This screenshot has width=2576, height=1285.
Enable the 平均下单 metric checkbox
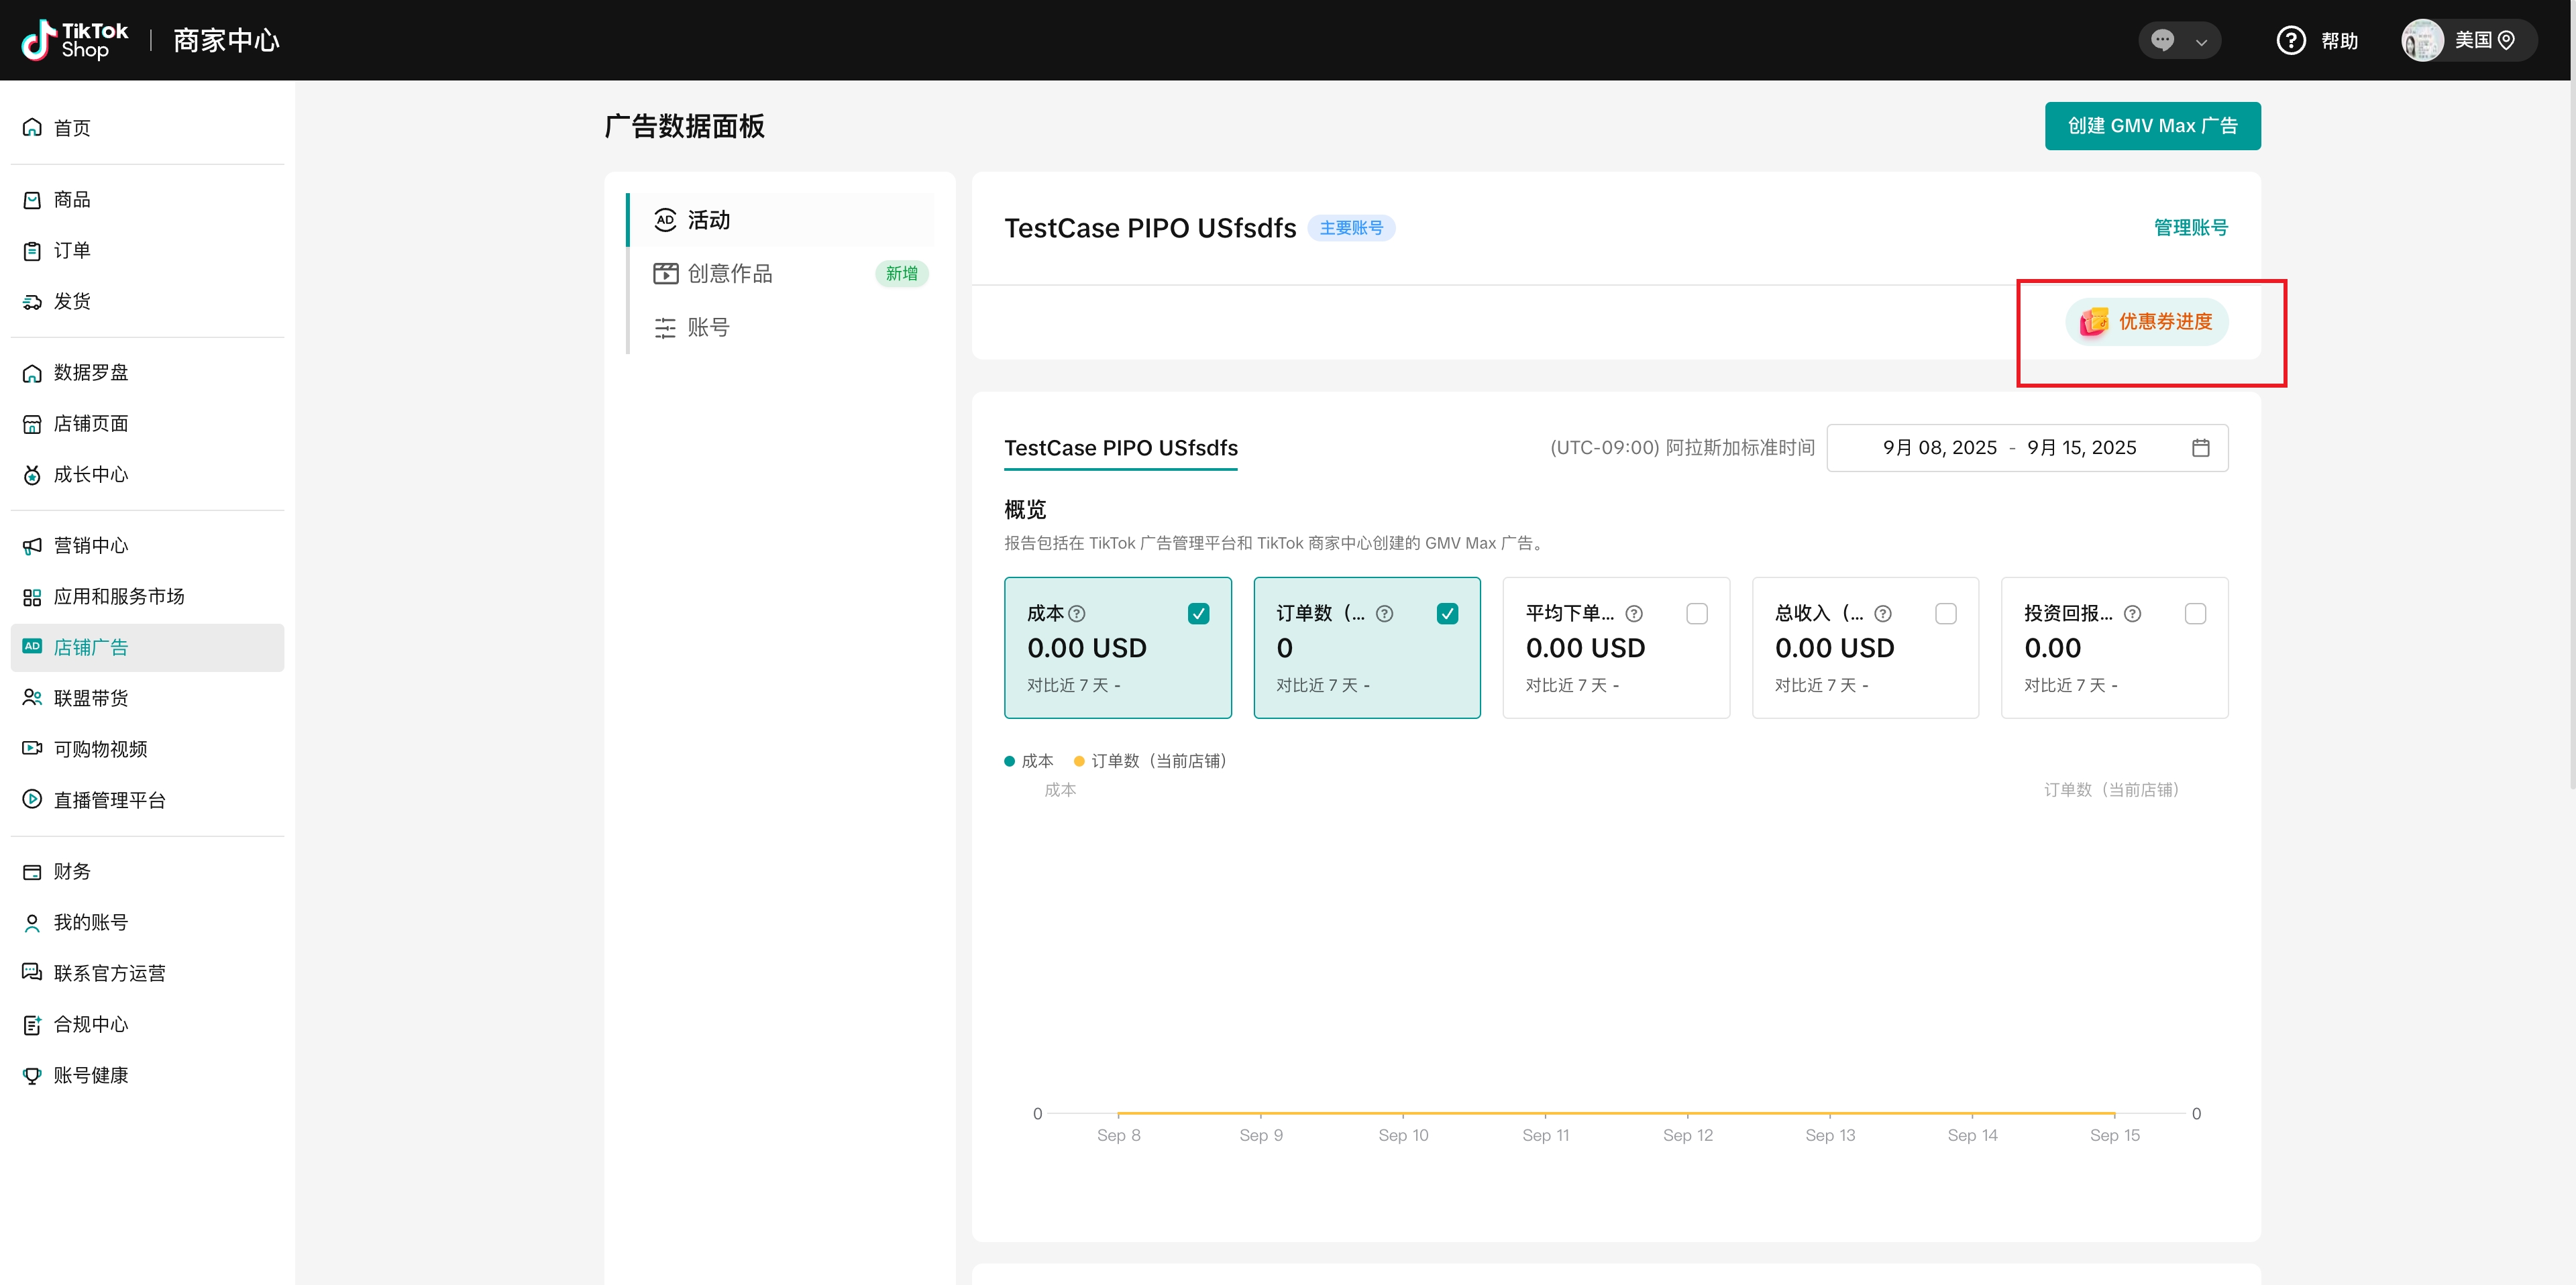click(x=1696, y=614)
